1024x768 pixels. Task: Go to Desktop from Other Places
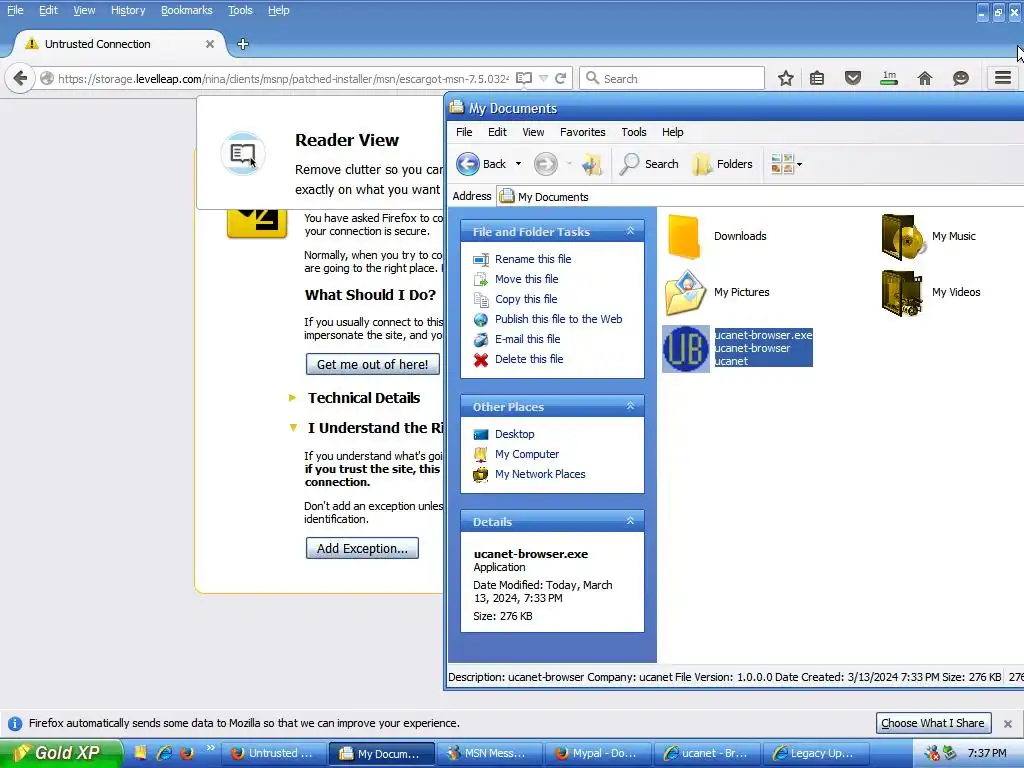click(x=514, y=434)
